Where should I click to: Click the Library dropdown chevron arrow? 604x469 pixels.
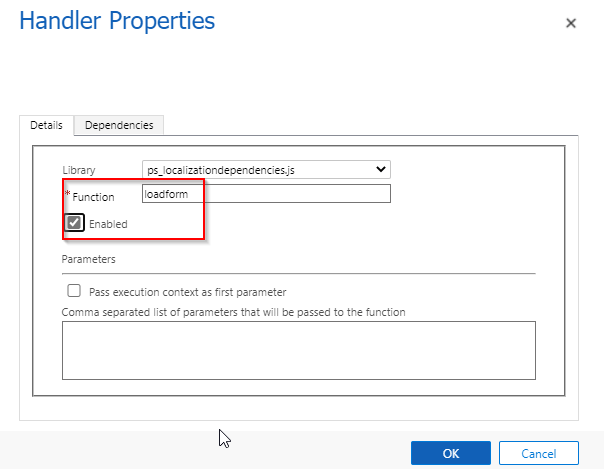coord(379,170)
